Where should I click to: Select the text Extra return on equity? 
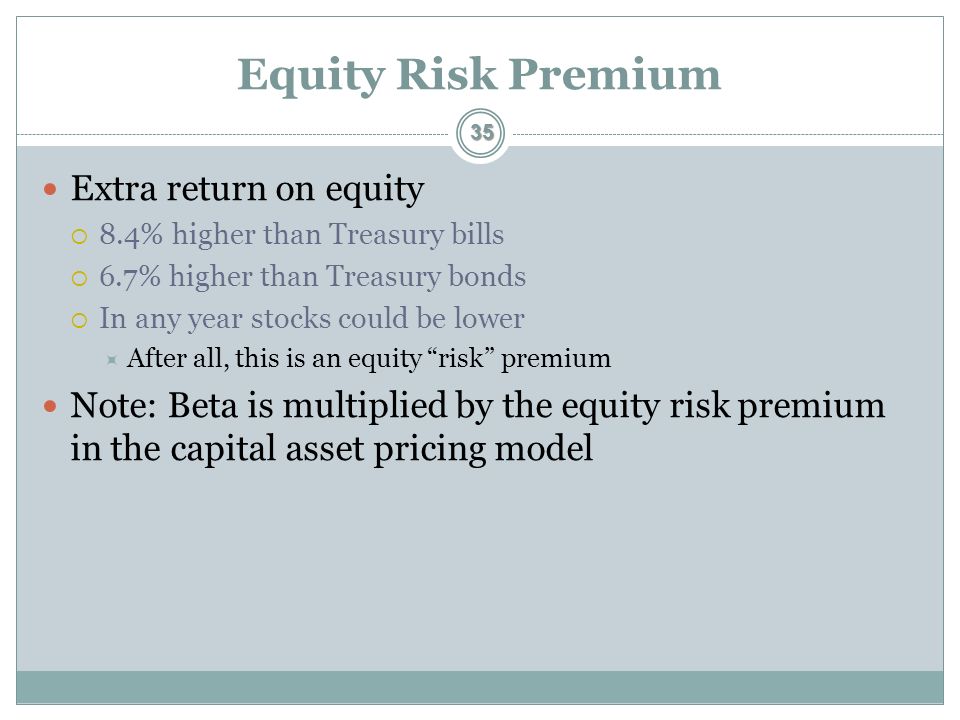tap(247, 189)
